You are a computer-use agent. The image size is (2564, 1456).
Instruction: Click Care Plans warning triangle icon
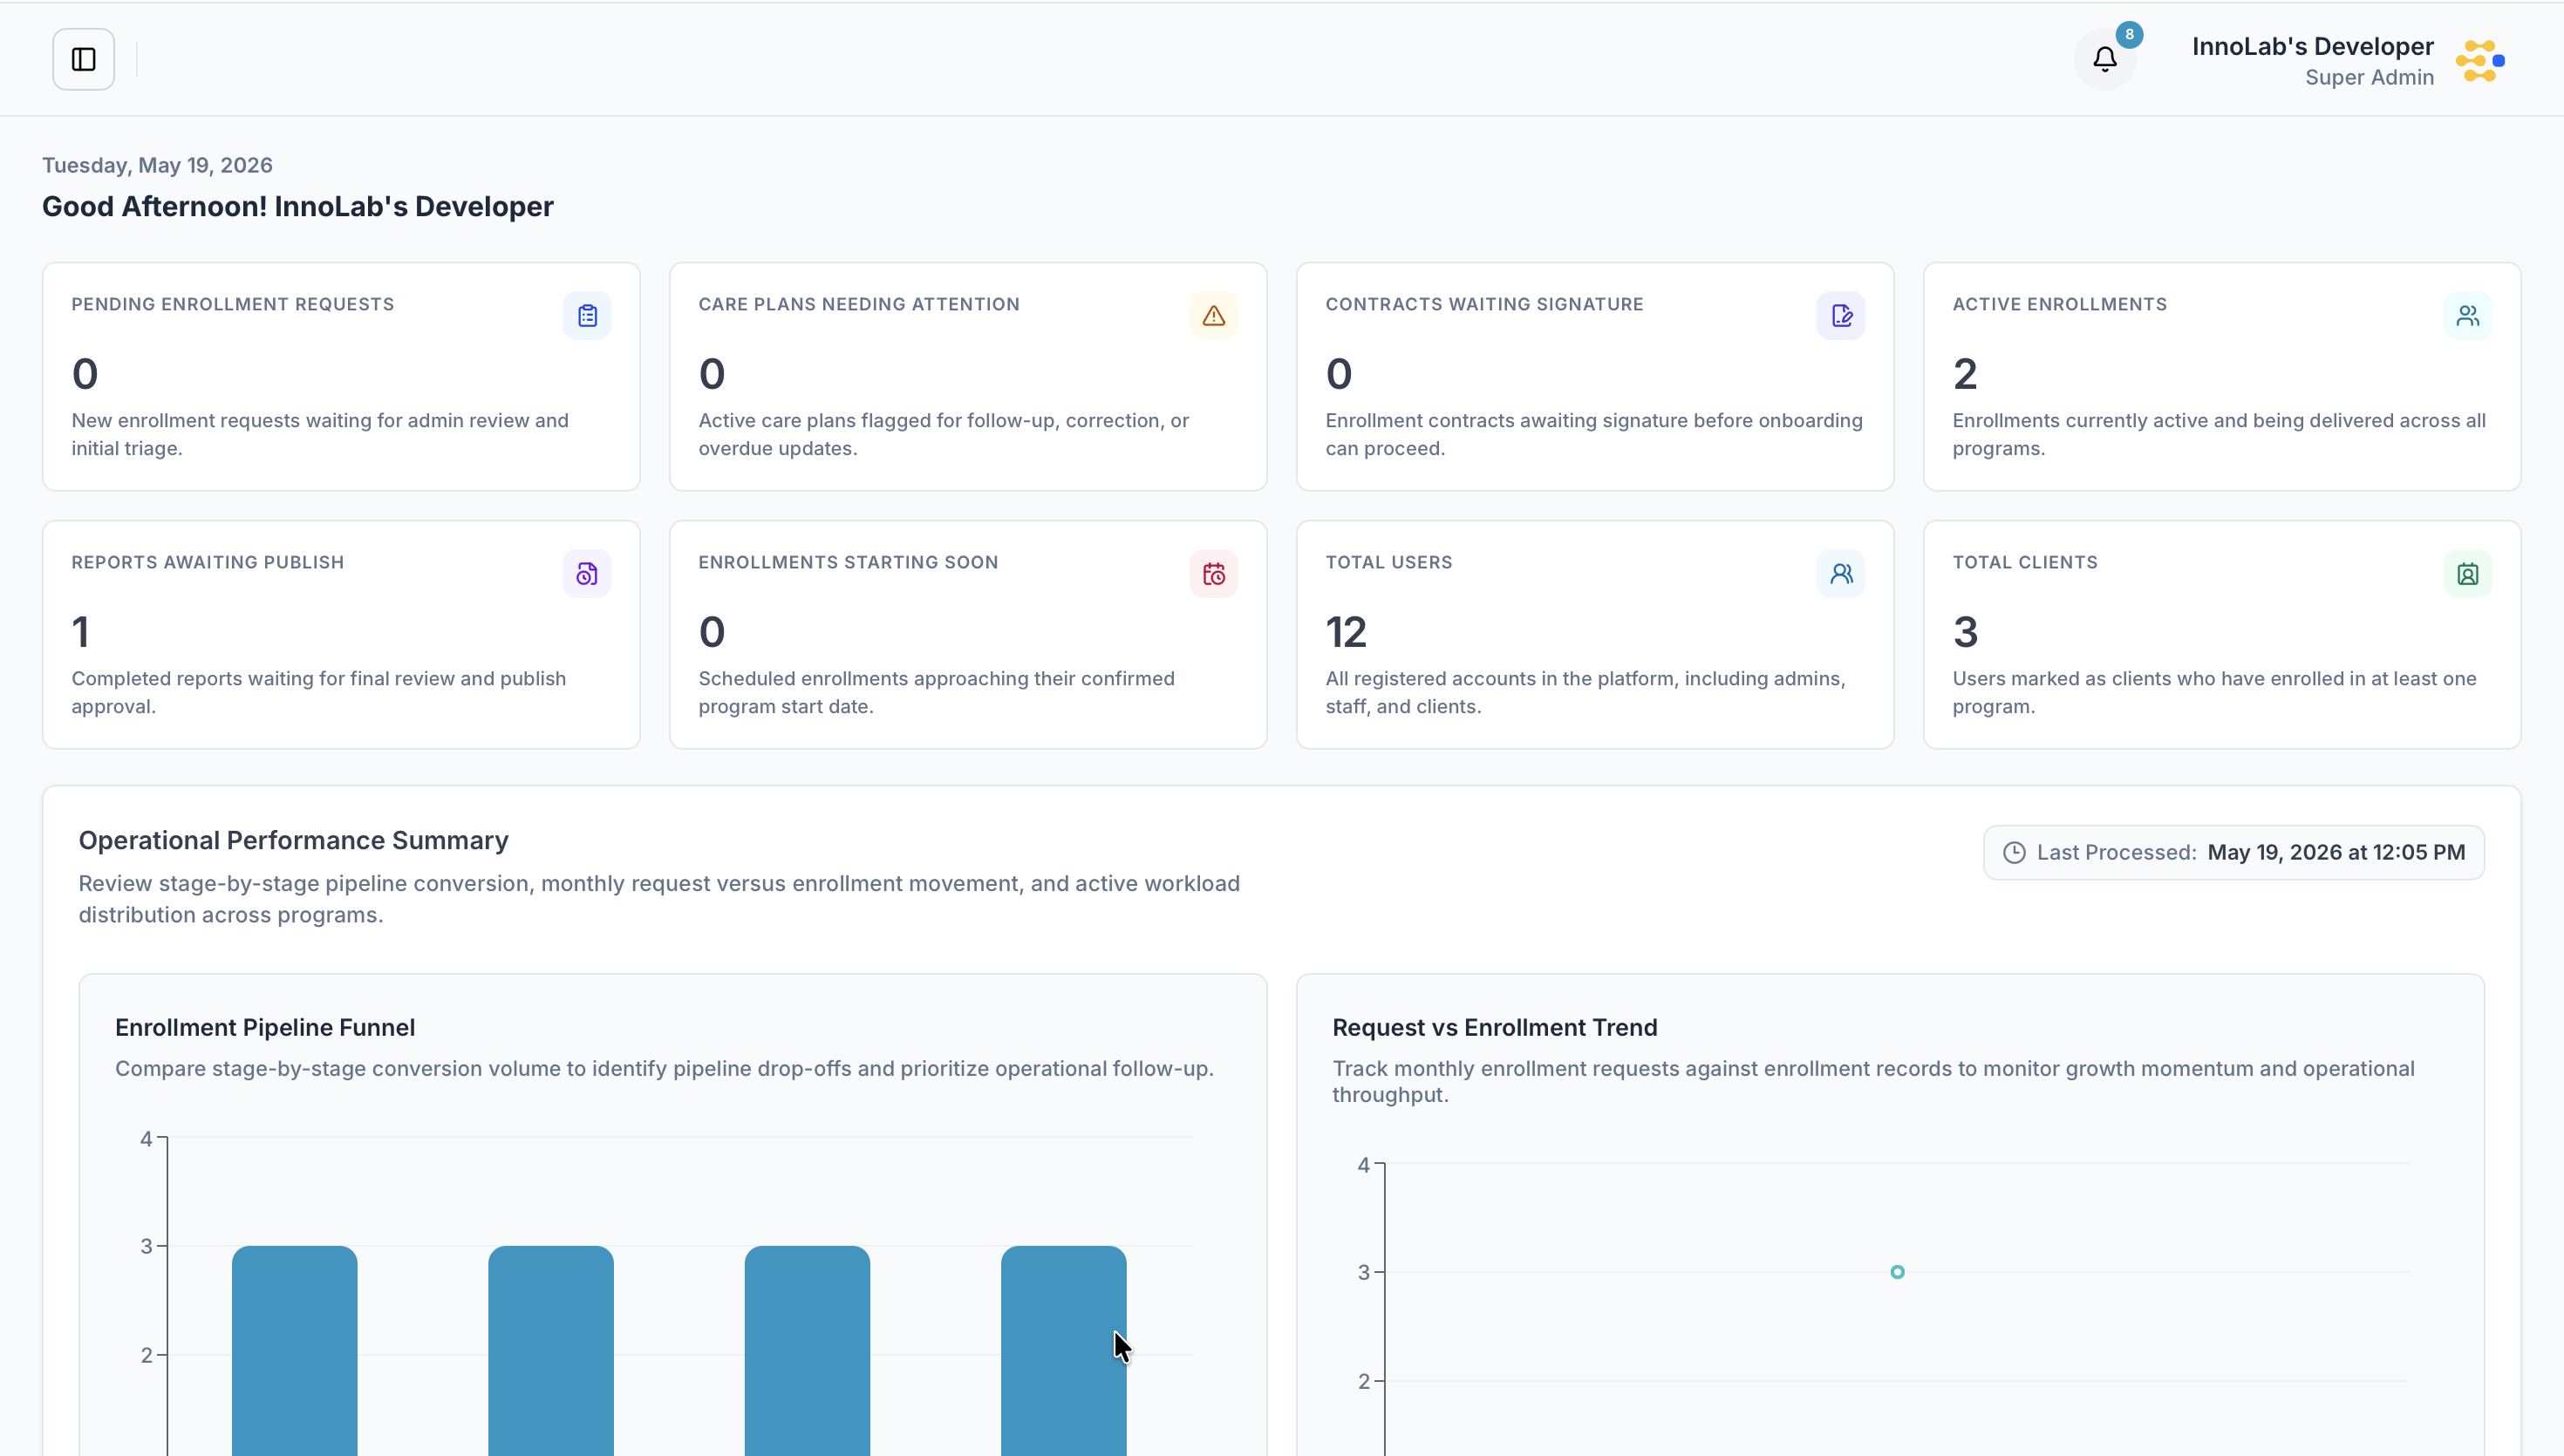[1214, 316]
